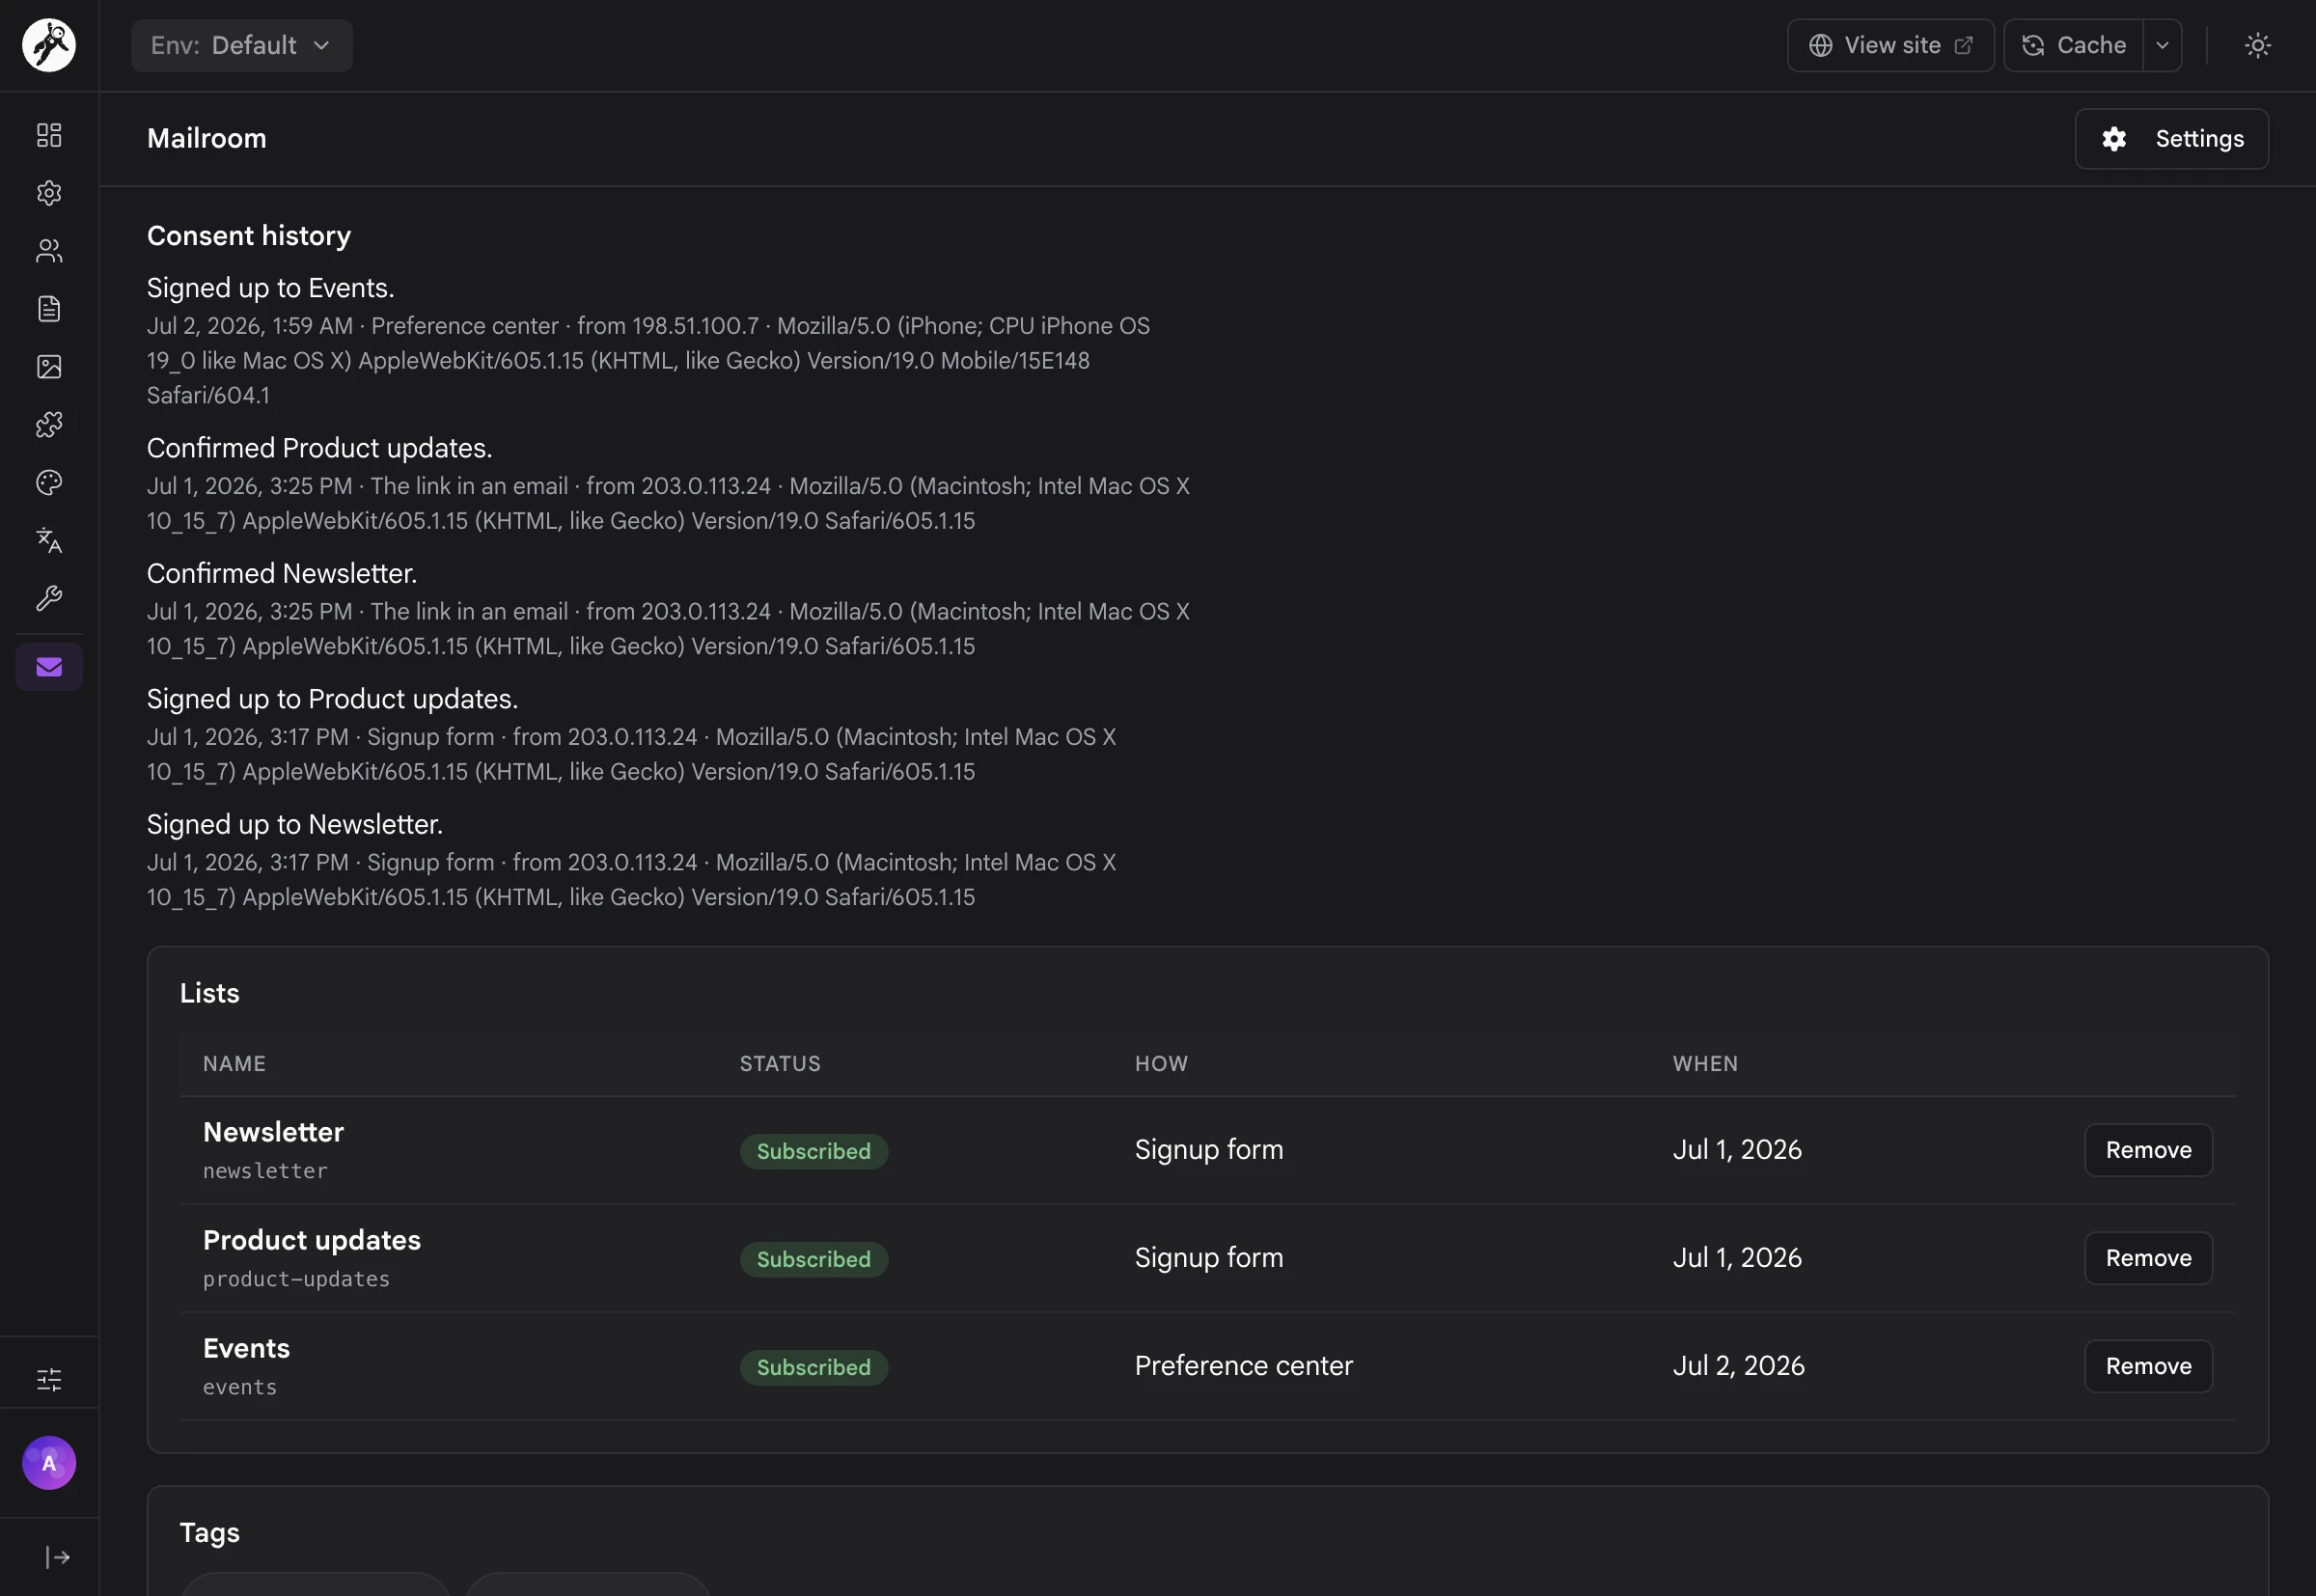
Task: Remove the Newsletter list subscription
Action: click(x=2148, y=1150)
